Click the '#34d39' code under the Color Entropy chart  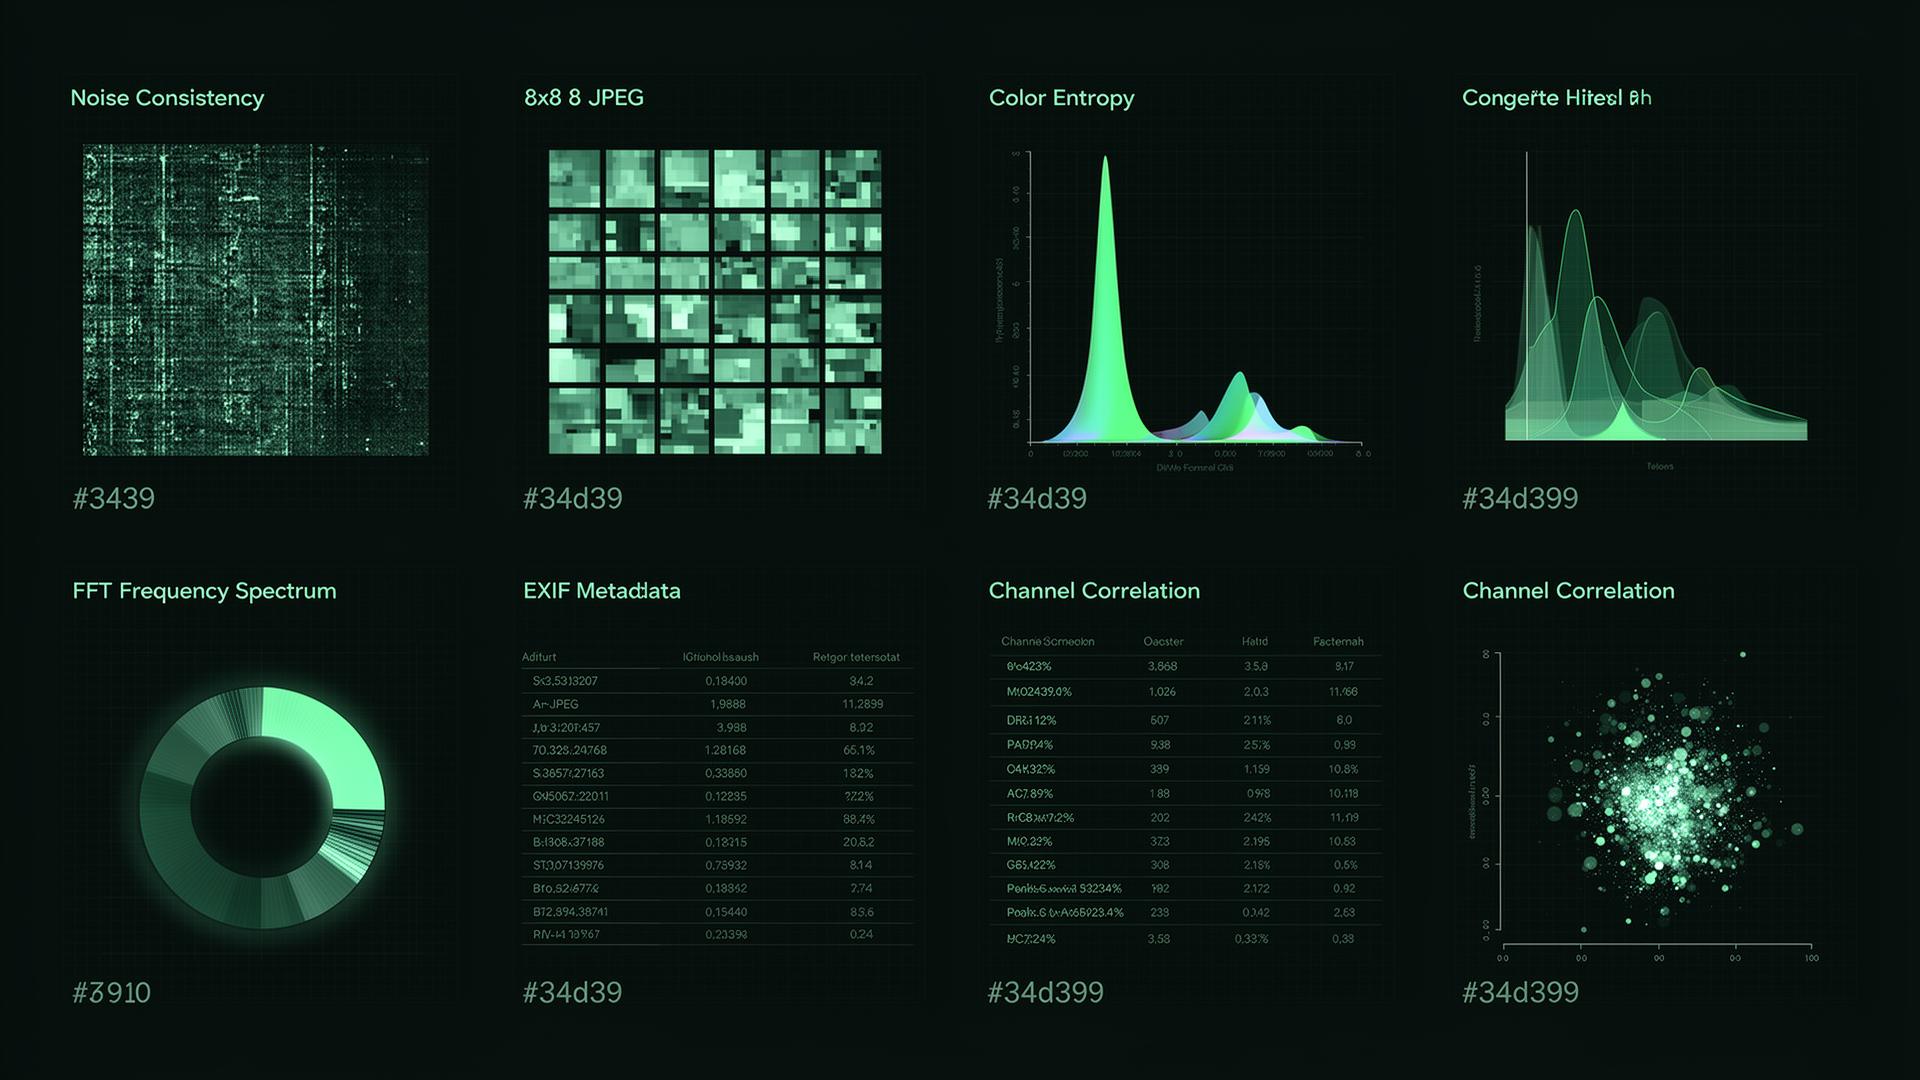[x=1037, y=499]
